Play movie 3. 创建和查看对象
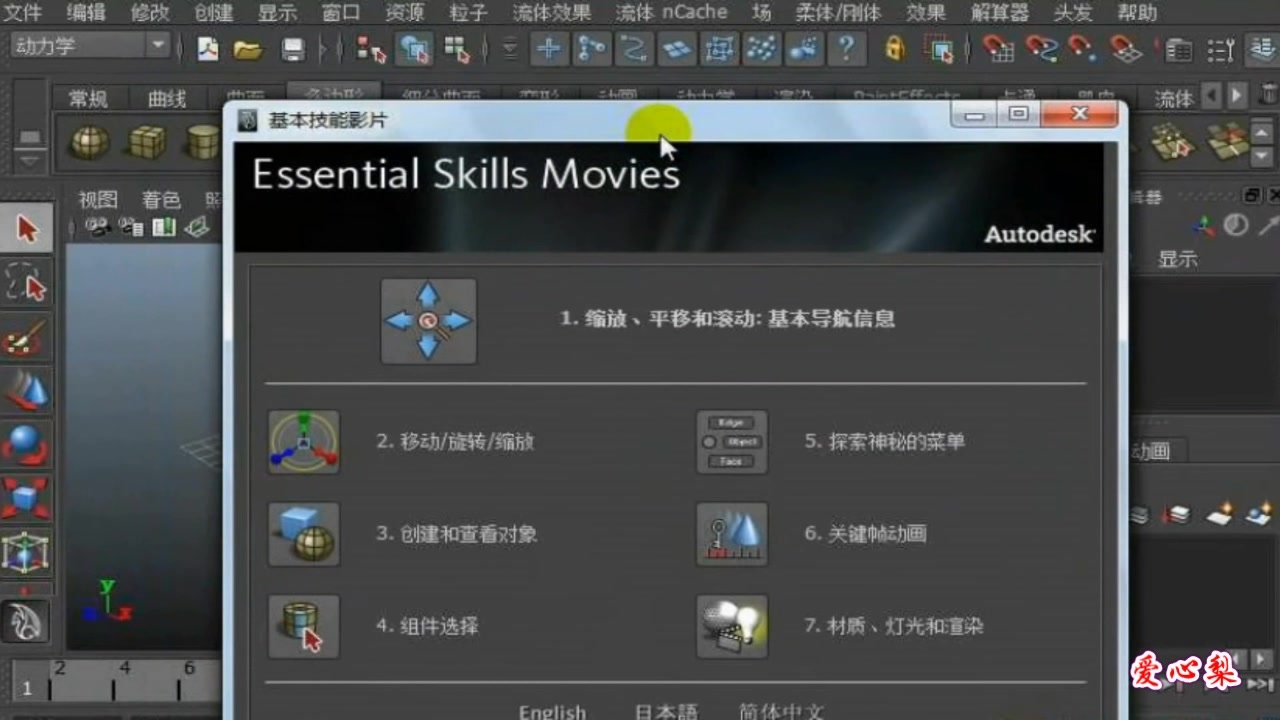This screenshot has height=720, width=1280. click(456, 534)
